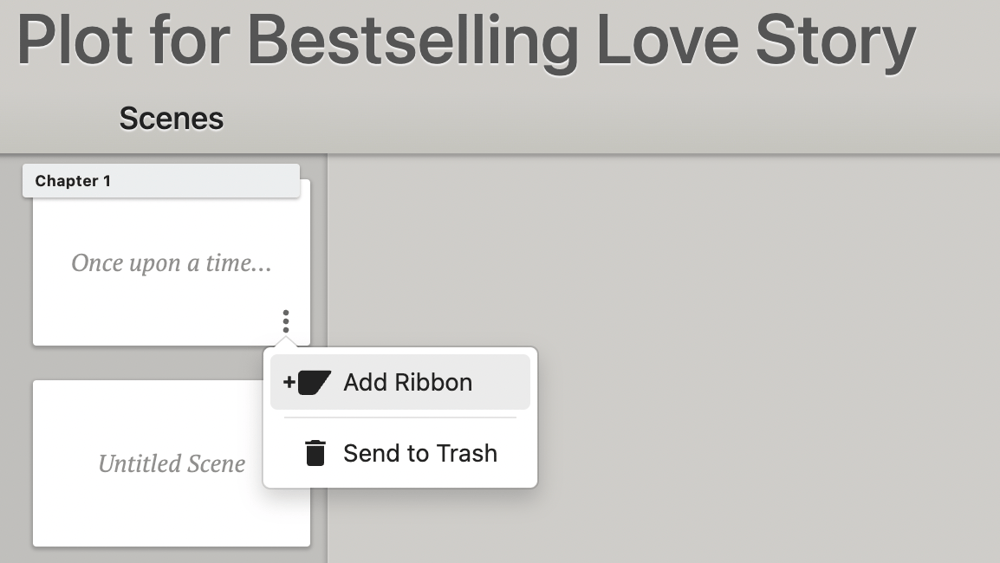Edit the "Untitled Scene" title text
This screenshot has width=1000, height=563.
(x=172, y=464)
